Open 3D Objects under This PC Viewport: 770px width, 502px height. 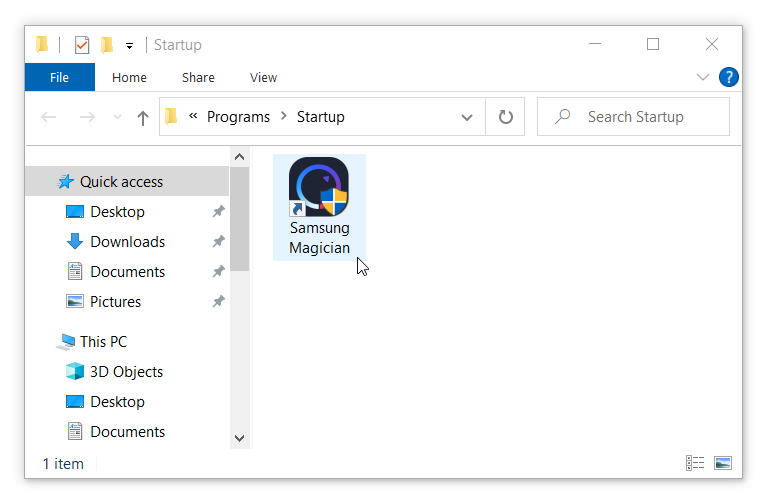[x=127, y=372]
